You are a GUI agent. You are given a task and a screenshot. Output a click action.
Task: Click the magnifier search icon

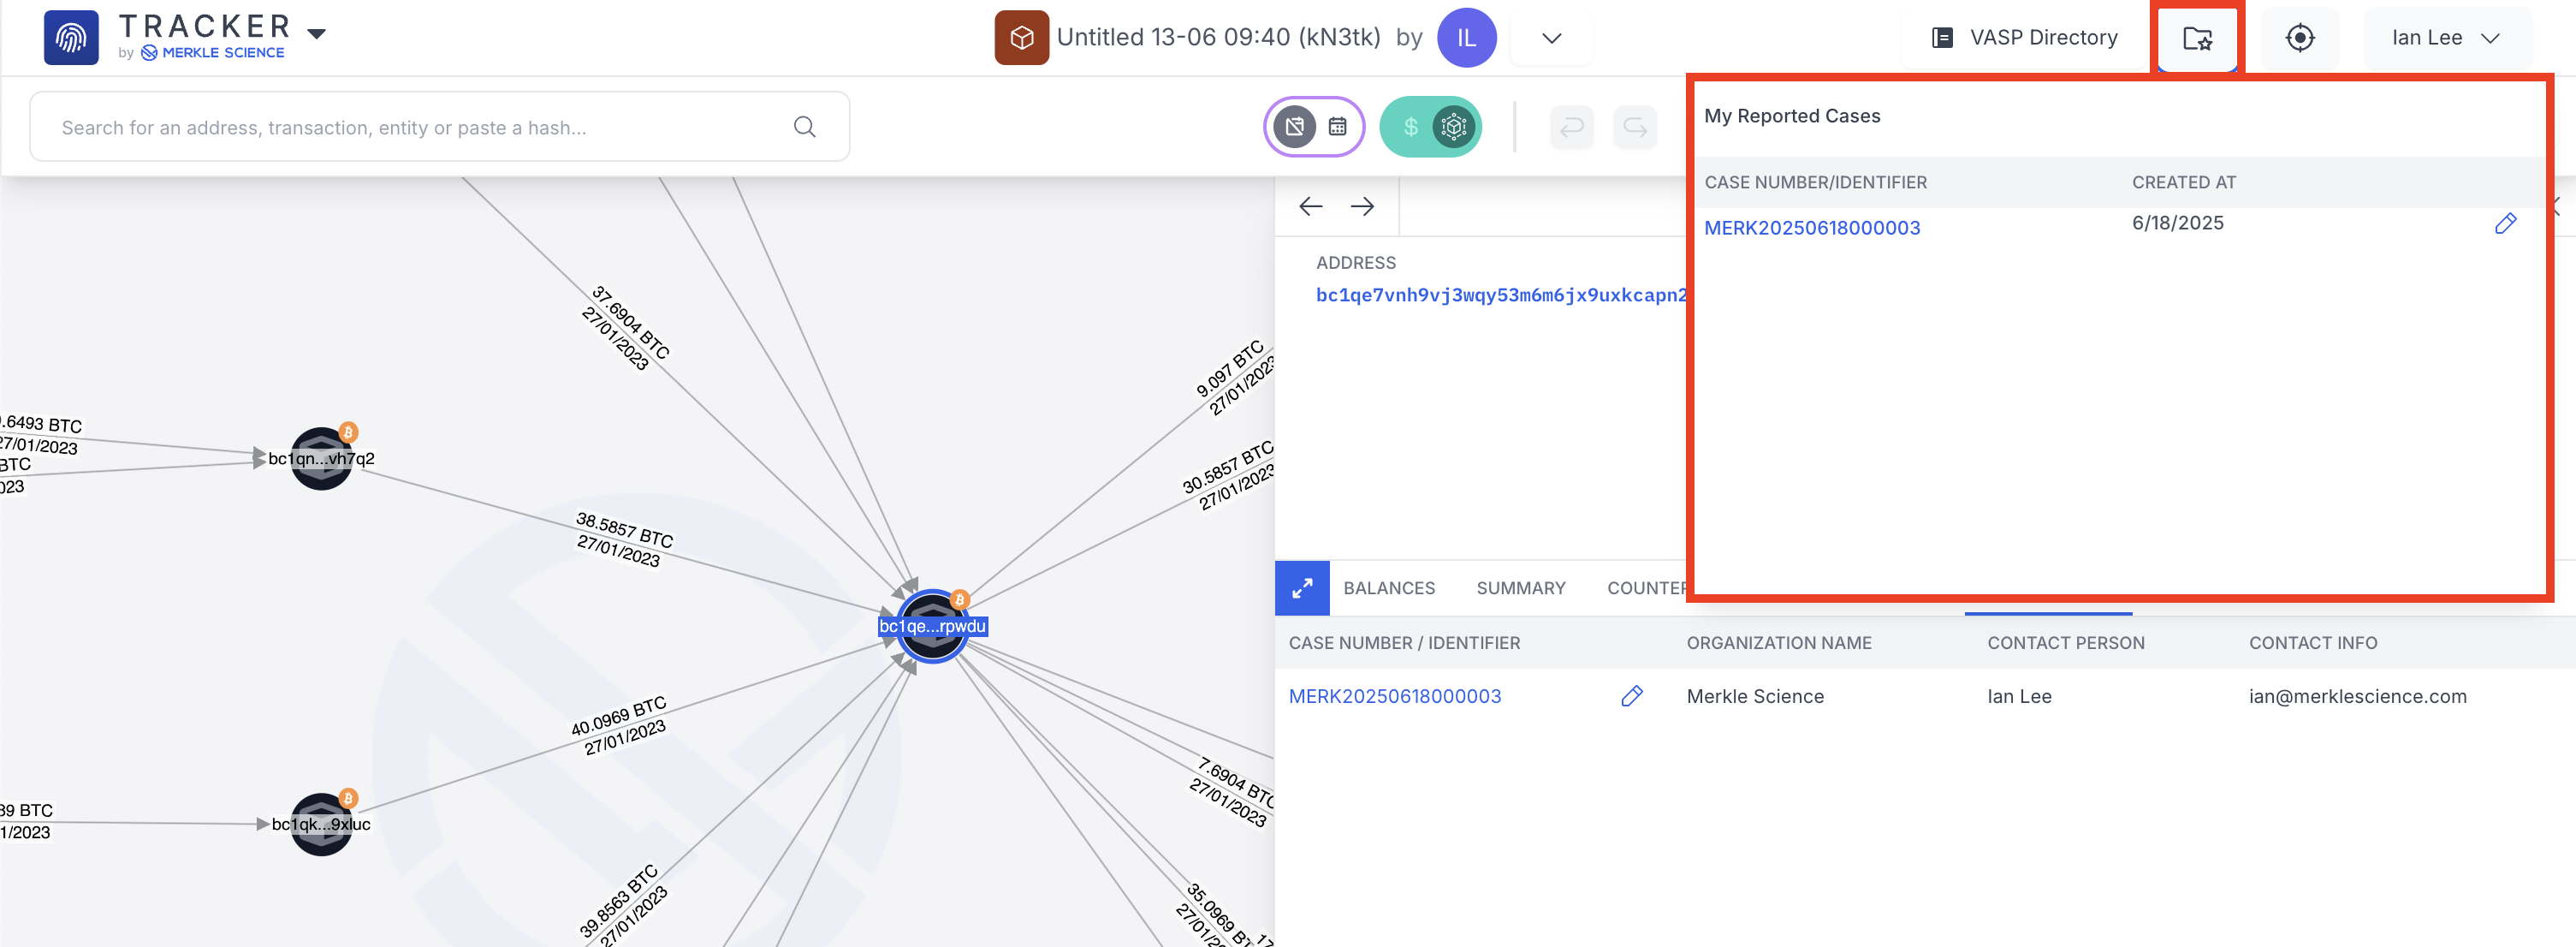click(804, 127)
